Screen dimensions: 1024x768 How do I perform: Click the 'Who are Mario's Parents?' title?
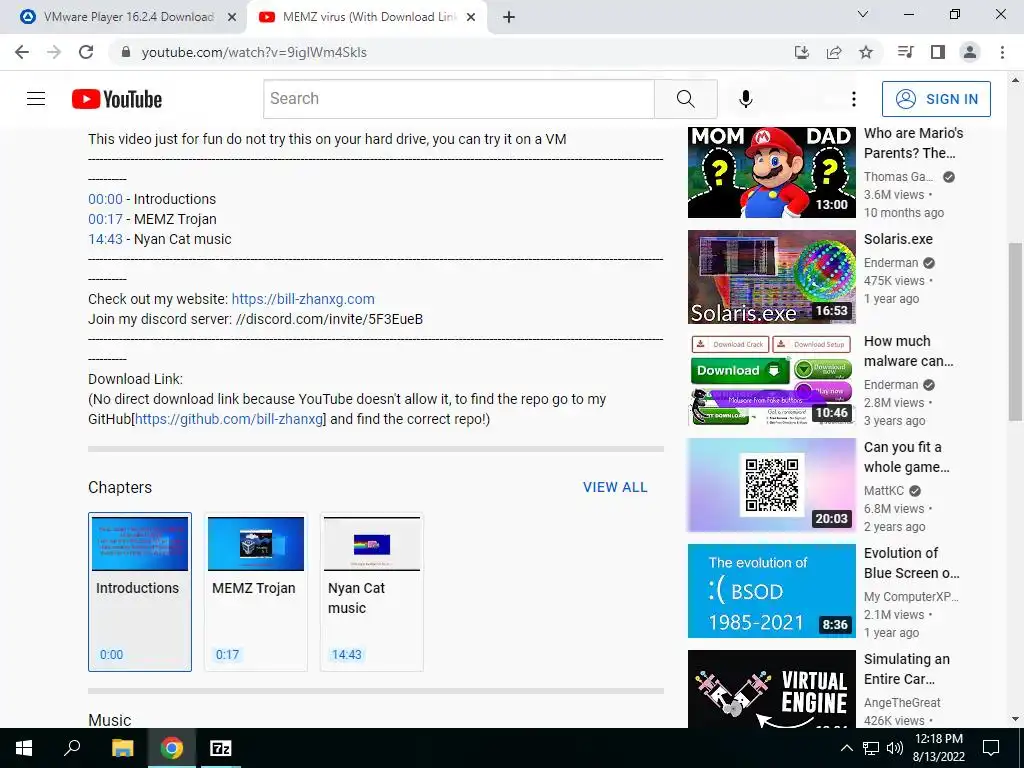(x=913, y=143)
